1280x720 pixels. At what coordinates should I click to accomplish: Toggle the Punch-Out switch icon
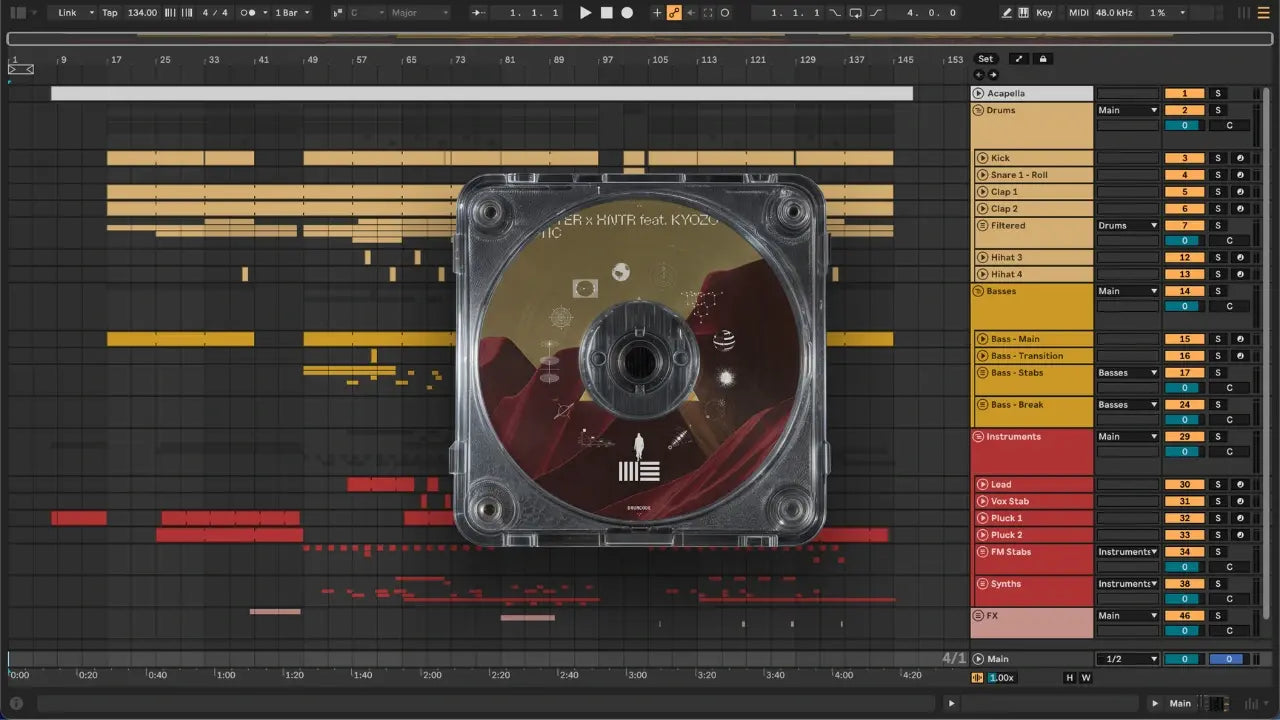click(x=876, y=13)
